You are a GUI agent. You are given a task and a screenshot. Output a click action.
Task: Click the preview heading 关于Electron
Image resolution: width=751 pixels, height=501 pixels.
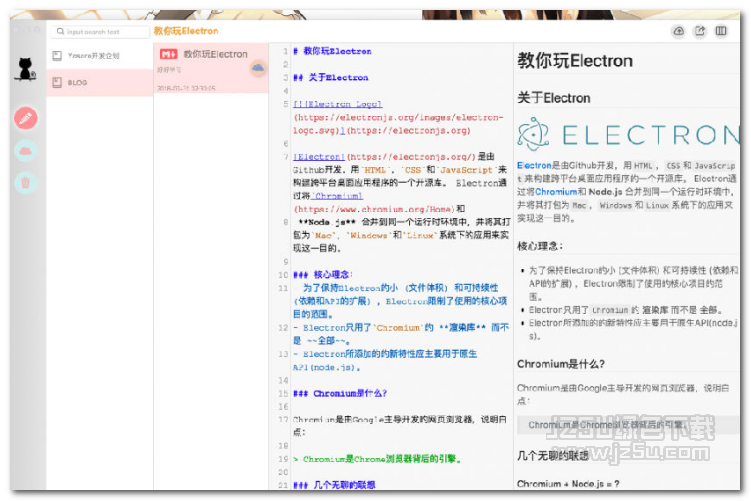tap(554, 98)
